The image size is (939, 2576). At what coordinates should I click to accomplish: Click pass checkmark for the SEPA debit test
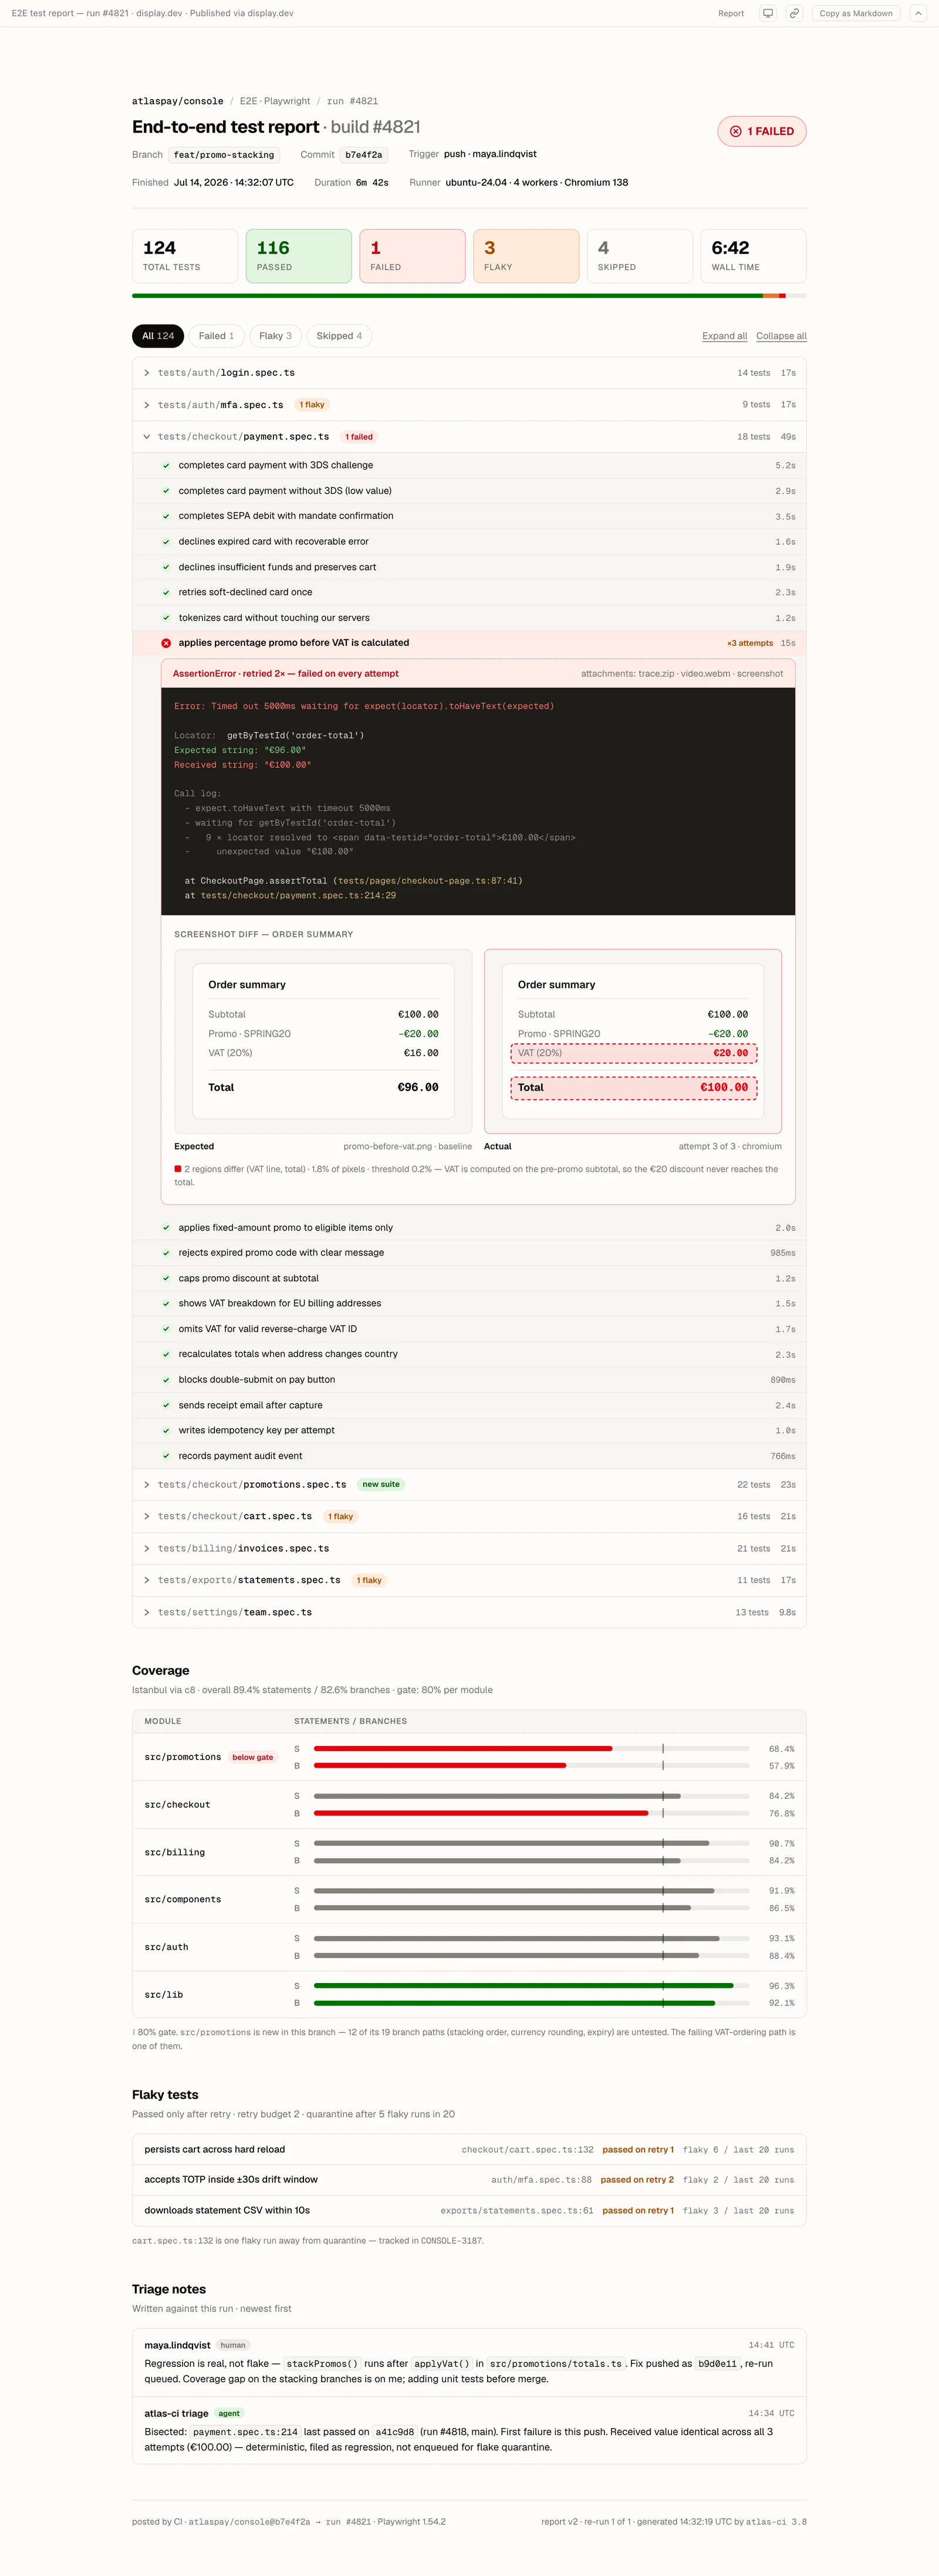pos(166,516)
